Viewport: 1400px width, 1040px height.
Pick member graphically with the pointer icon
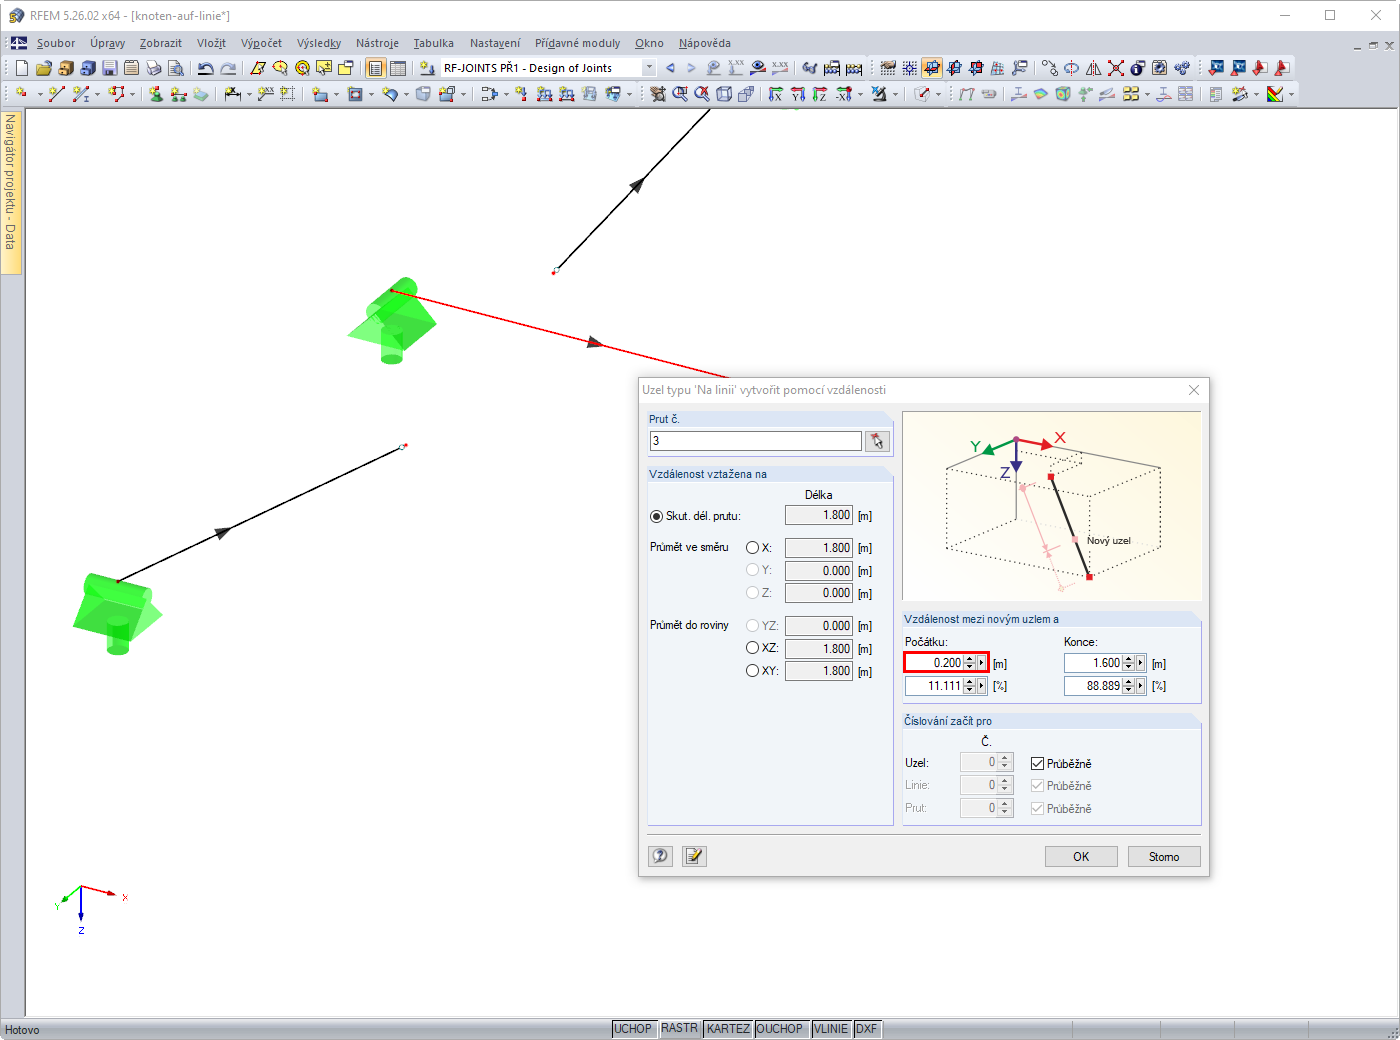point(877,441)
